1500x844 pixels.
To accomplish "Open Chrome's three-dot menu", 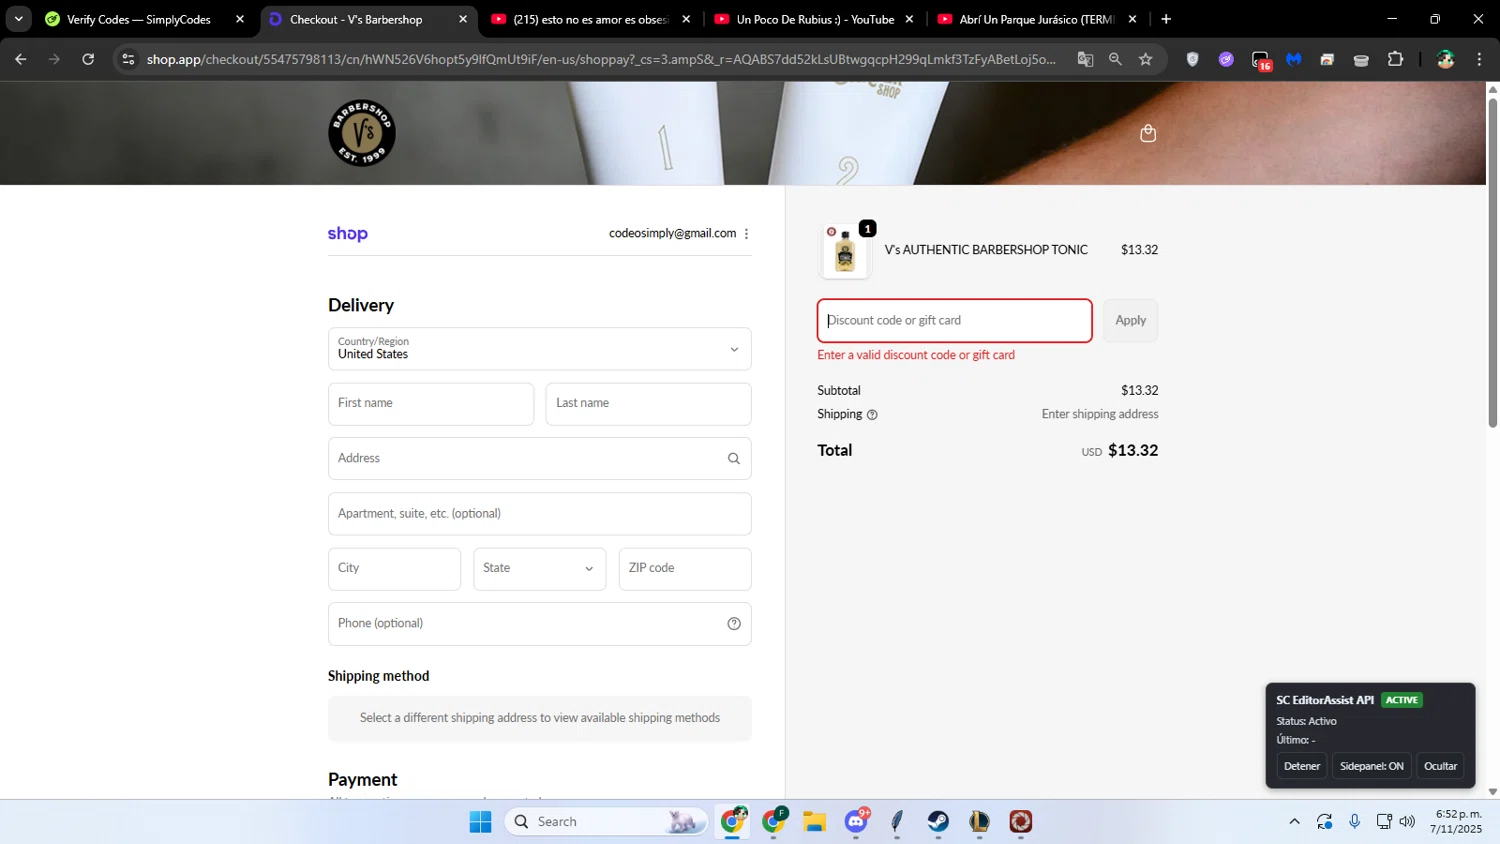I will (x=1479, y=59).
